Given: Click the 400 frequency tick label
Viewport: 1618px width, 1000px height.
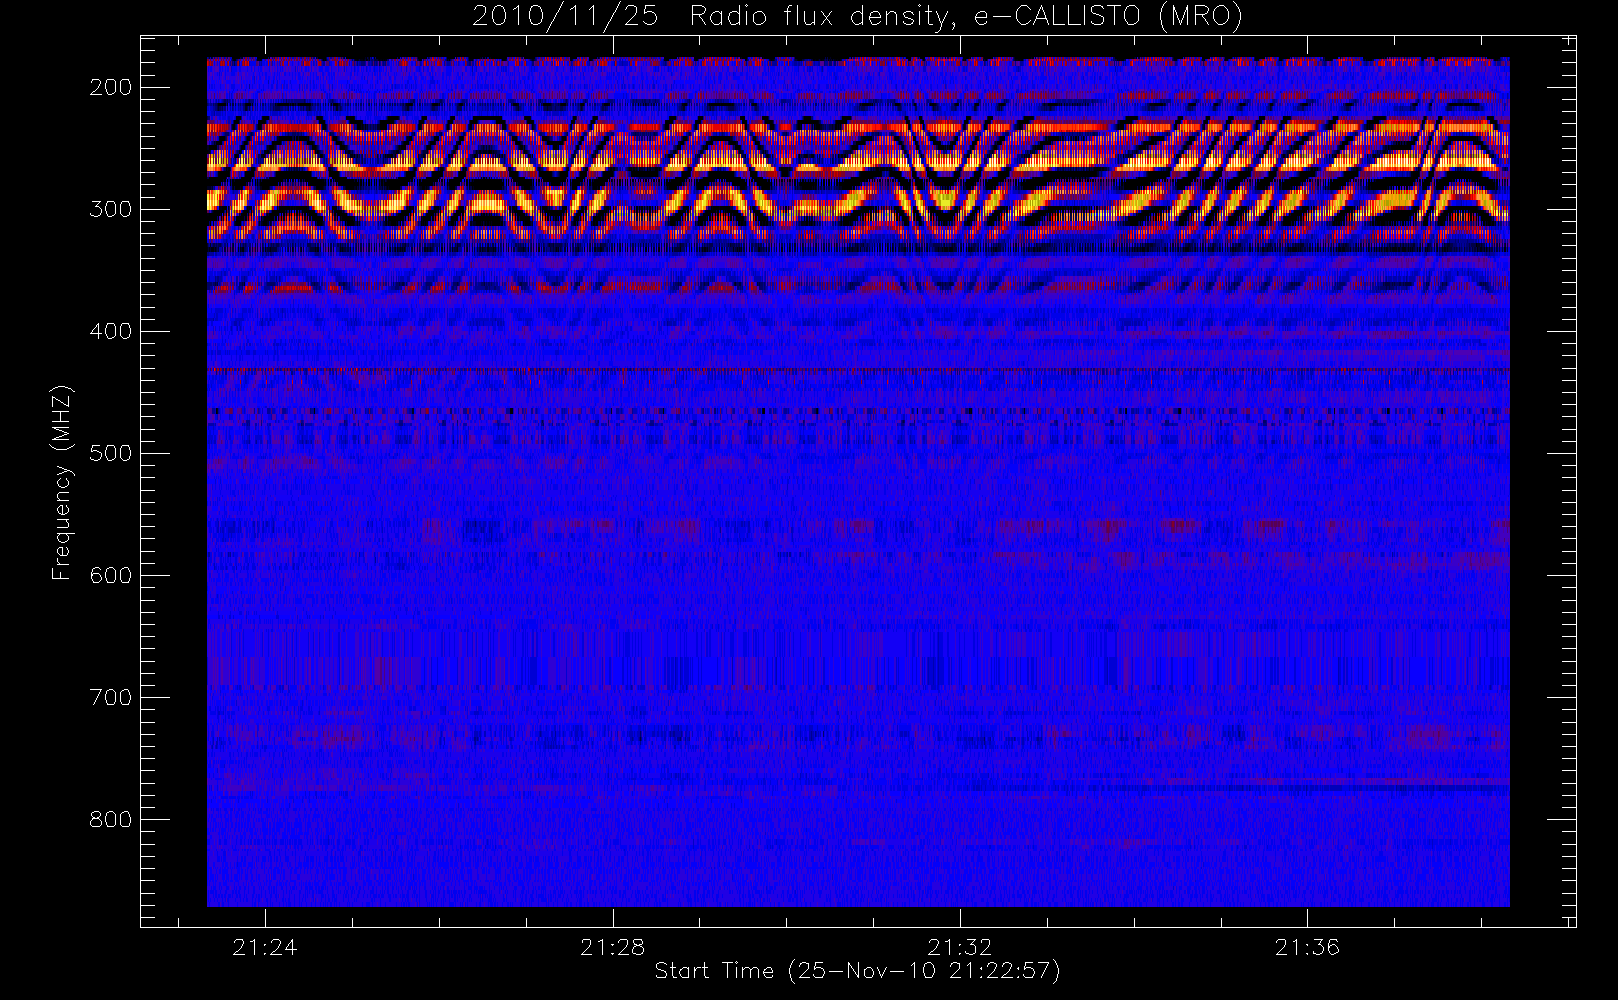Looking at the screenshot, I should 110,331.
